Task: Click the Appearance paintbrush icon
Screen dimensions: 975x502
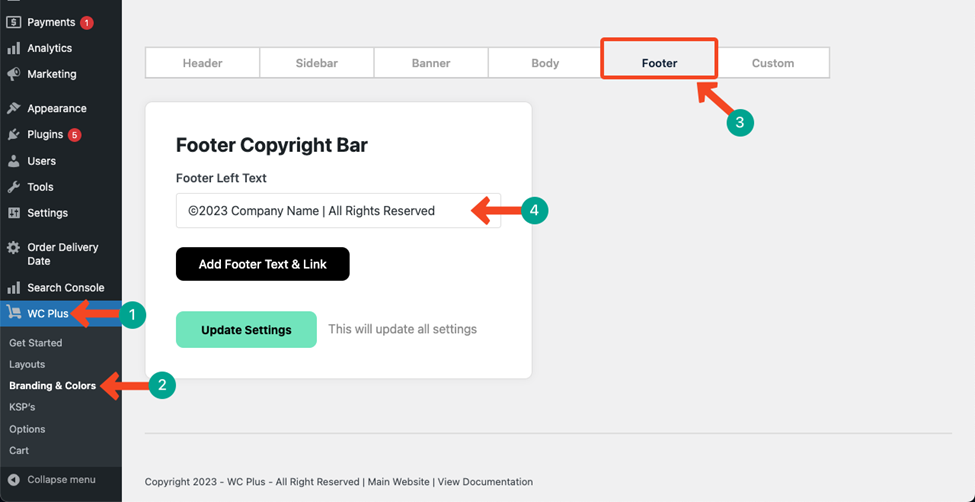Action: pyautogui.click(x=13, y=108)
